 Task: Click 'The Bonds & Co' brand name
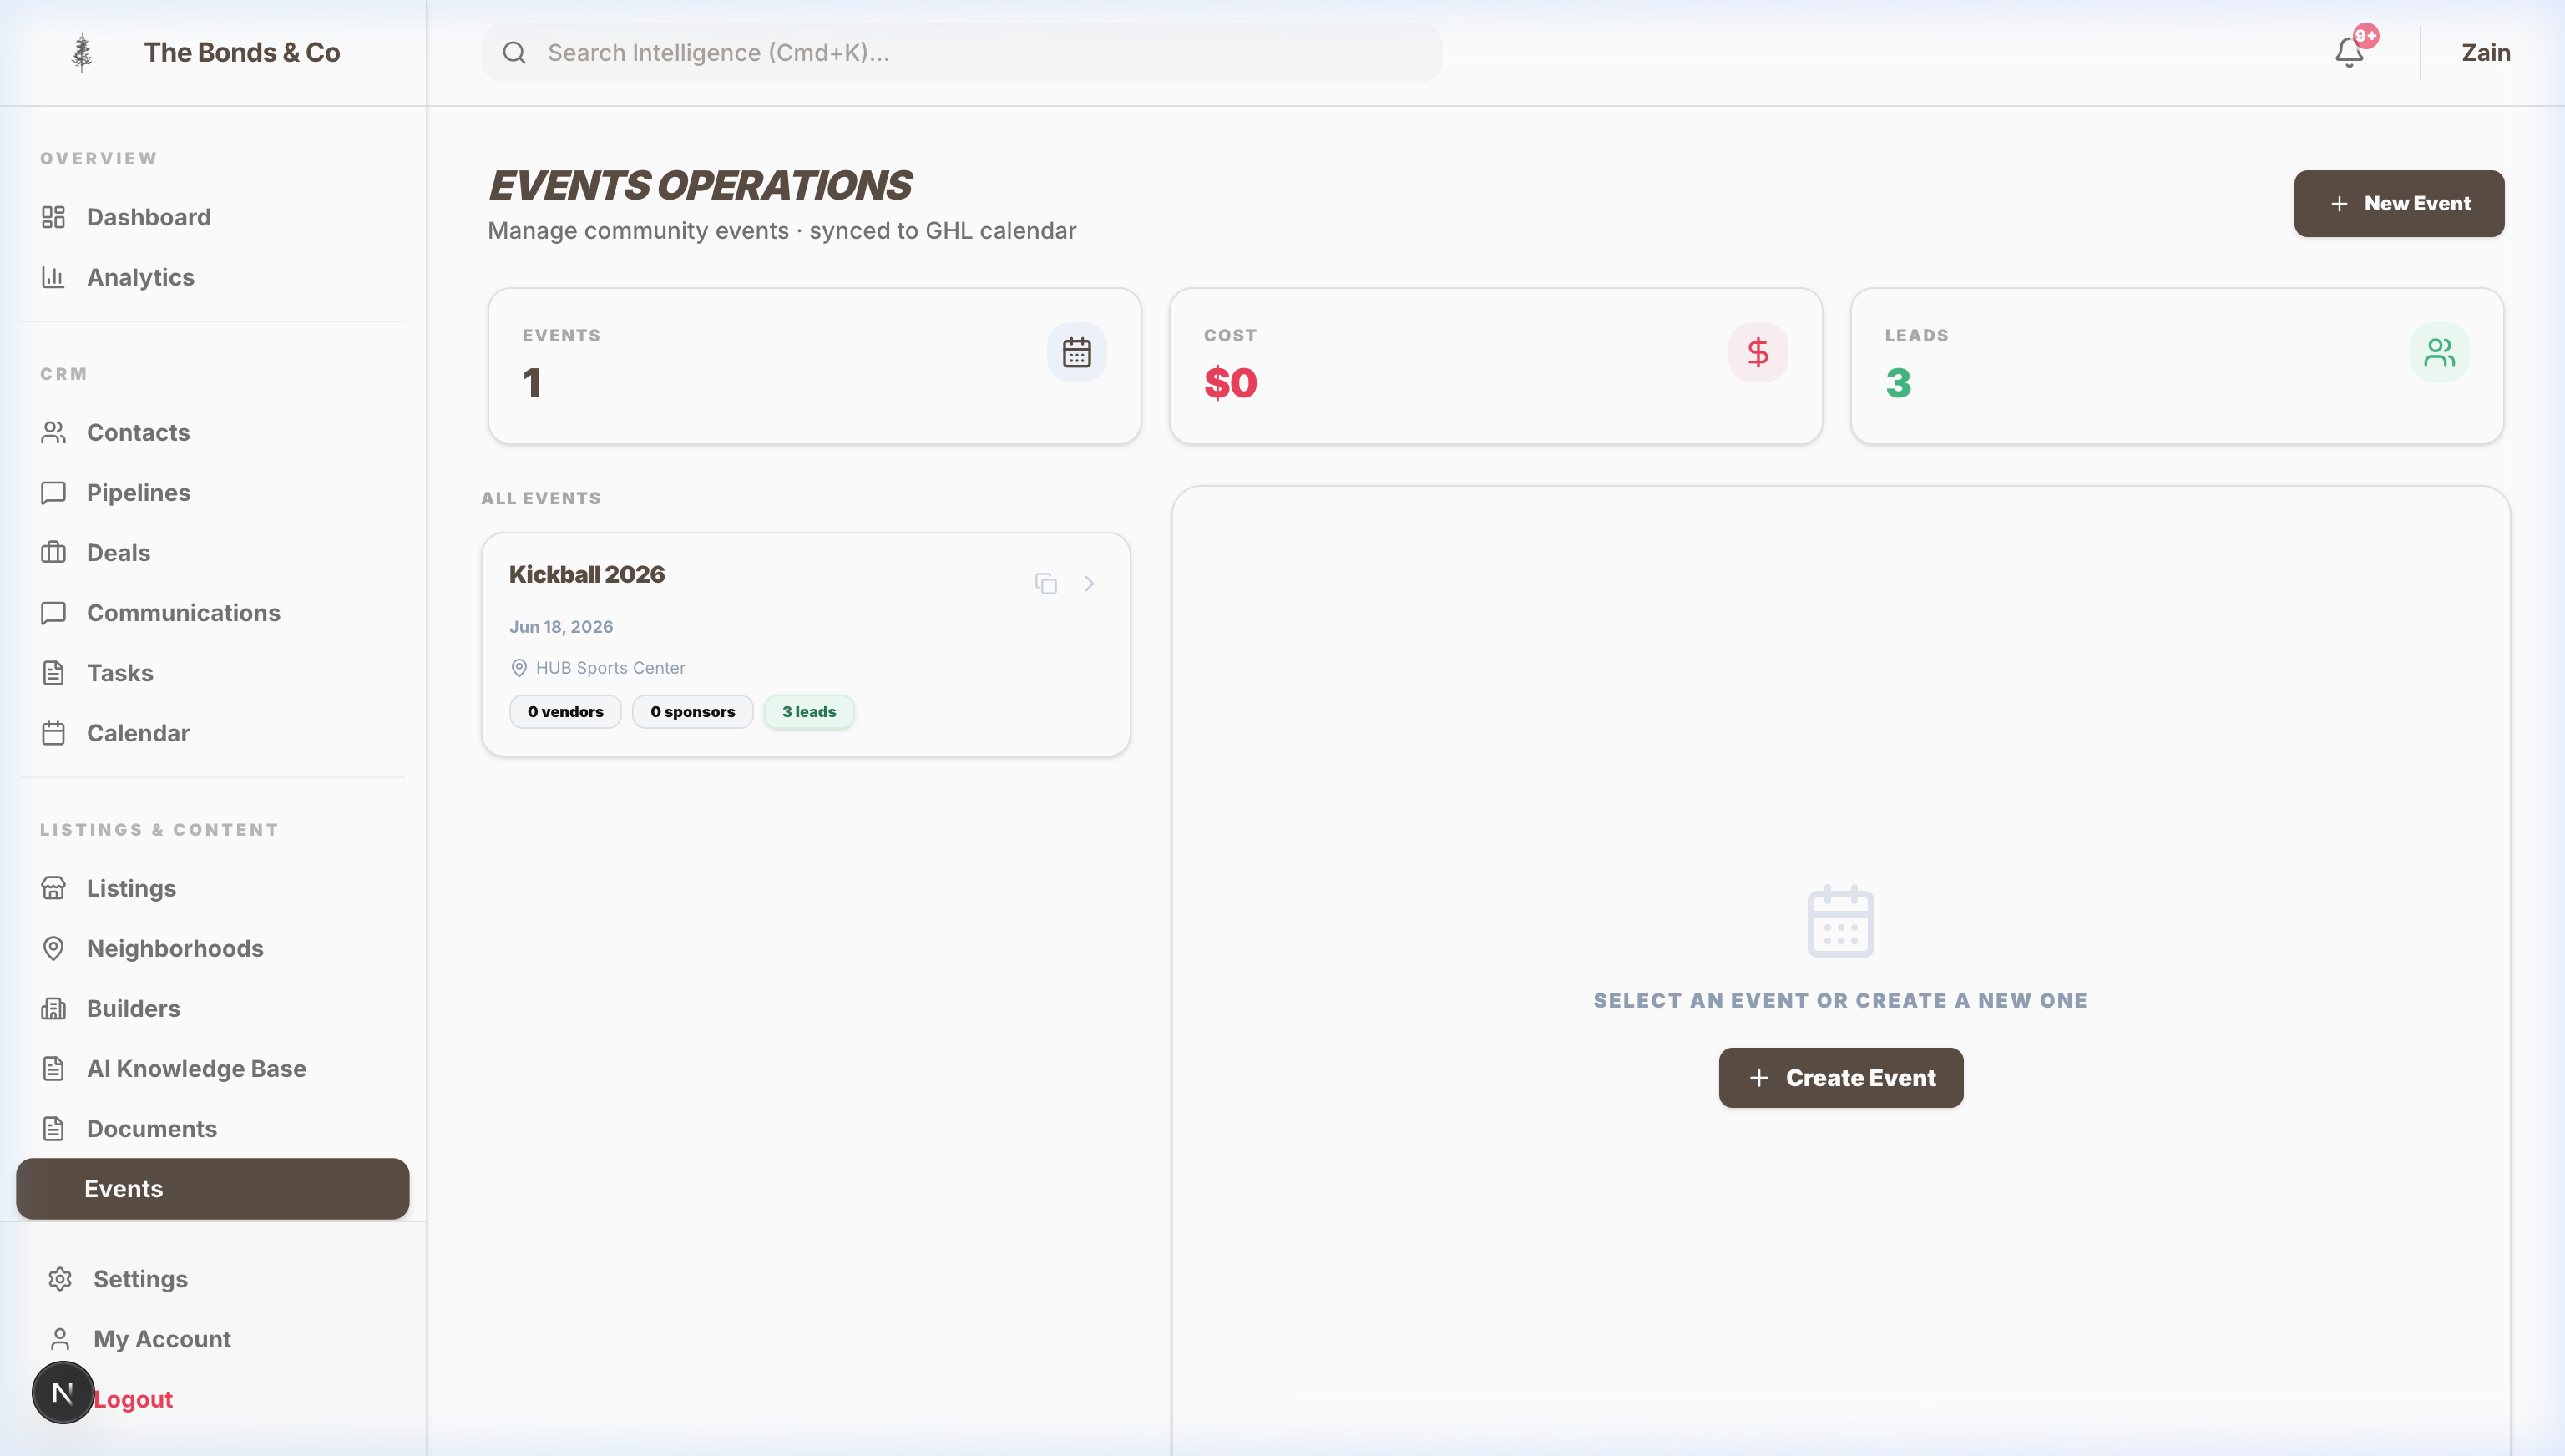[241, 52]
